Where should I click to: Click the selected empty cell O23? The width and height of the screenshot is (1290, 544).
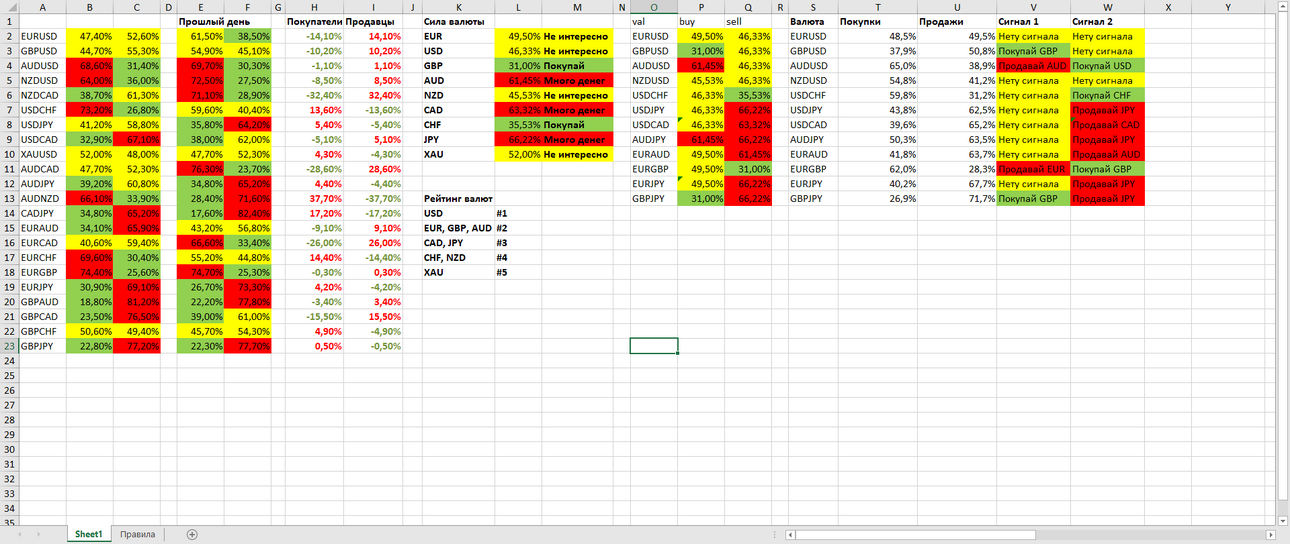coord(654,346)
